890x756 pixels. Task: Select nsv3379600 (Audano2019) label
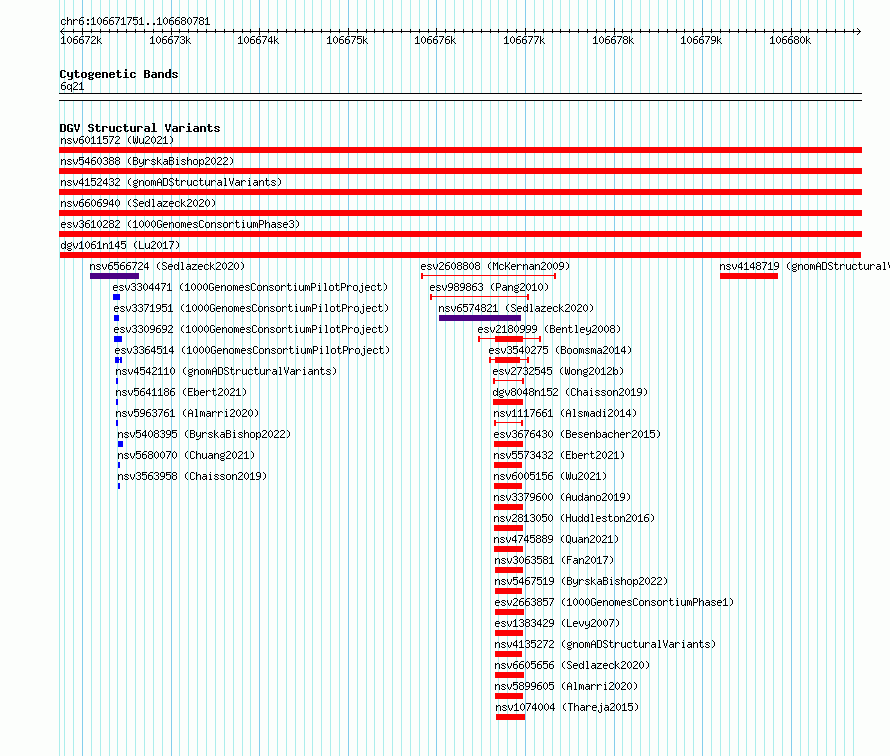click(562, 497)
